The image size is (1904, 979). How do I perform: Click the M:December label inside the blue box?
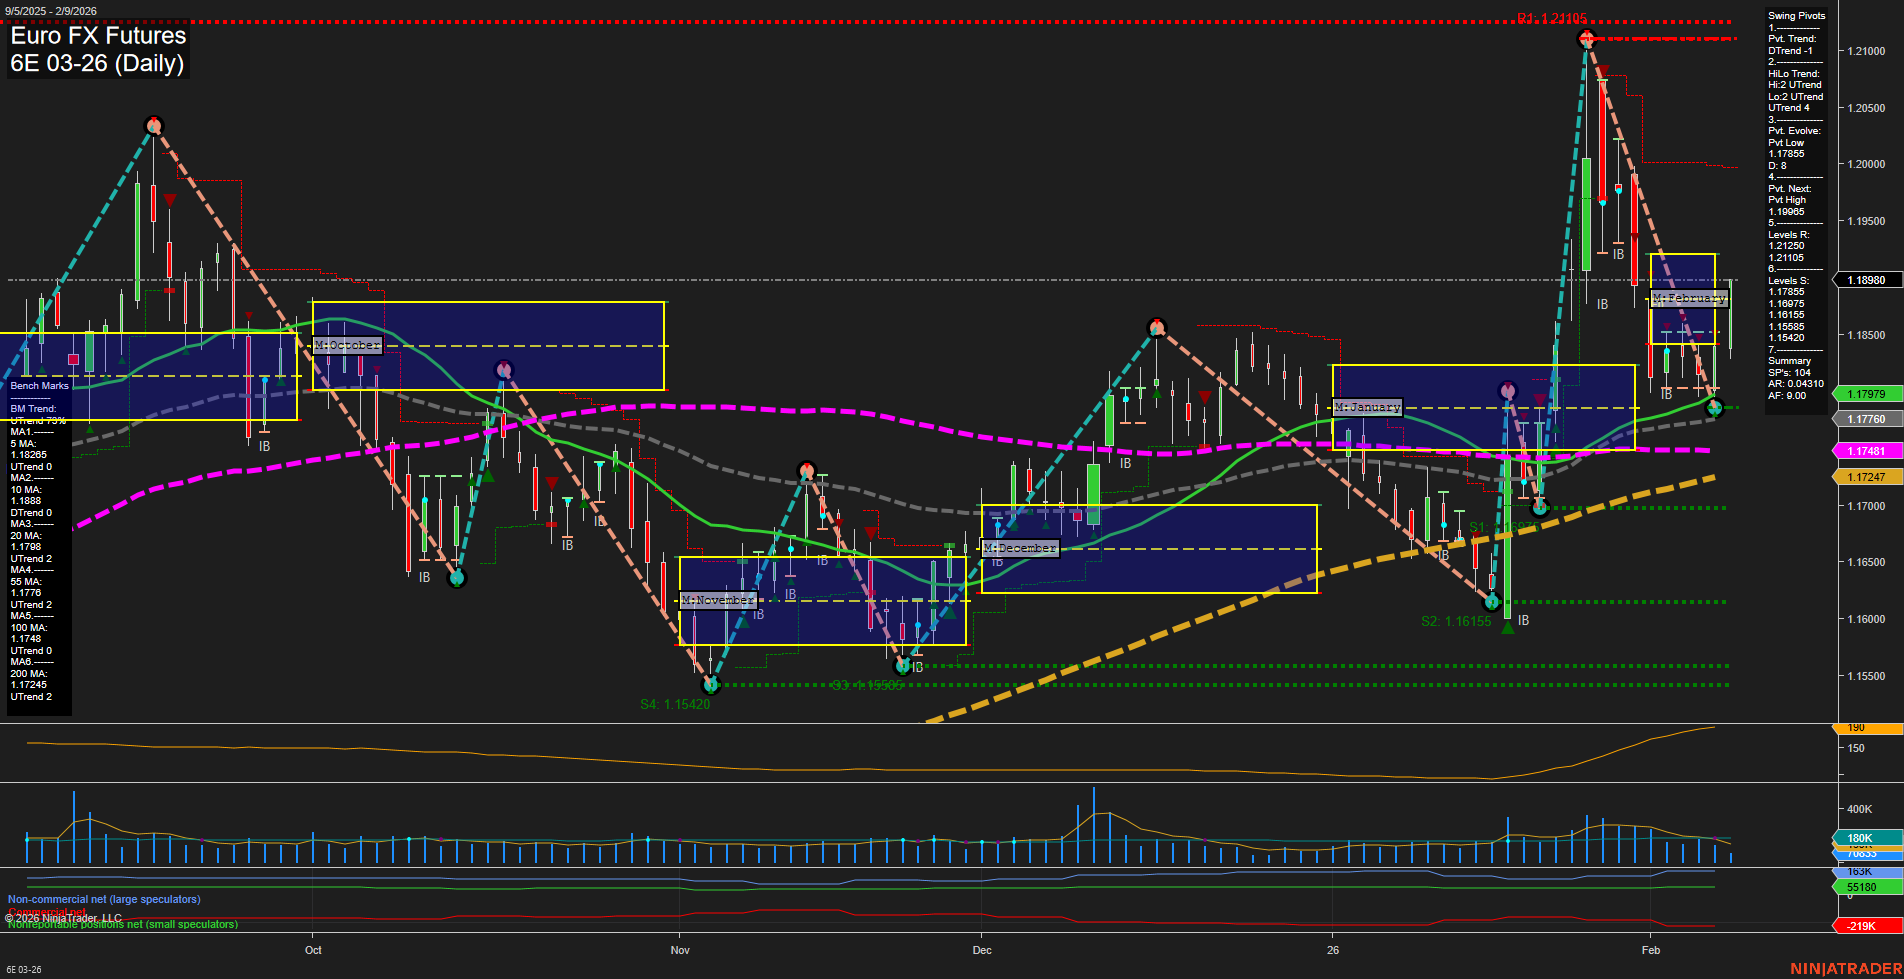point(1019,548)
